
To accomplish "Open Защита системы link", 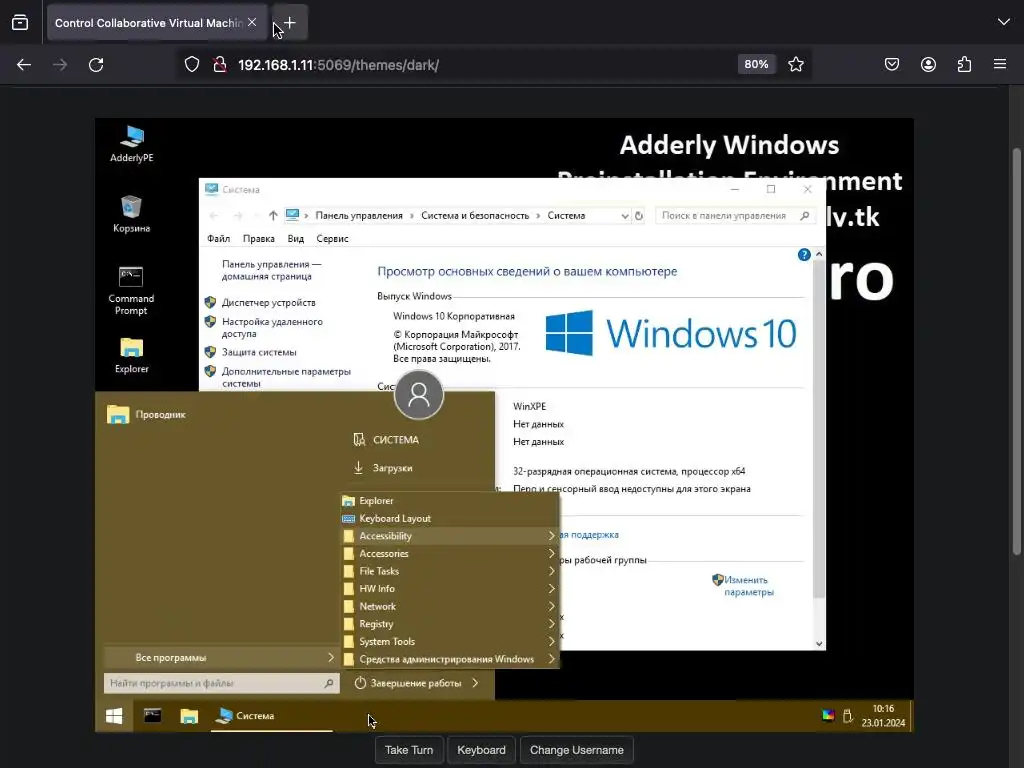I will pyautogui.click(x=259, y=352).
